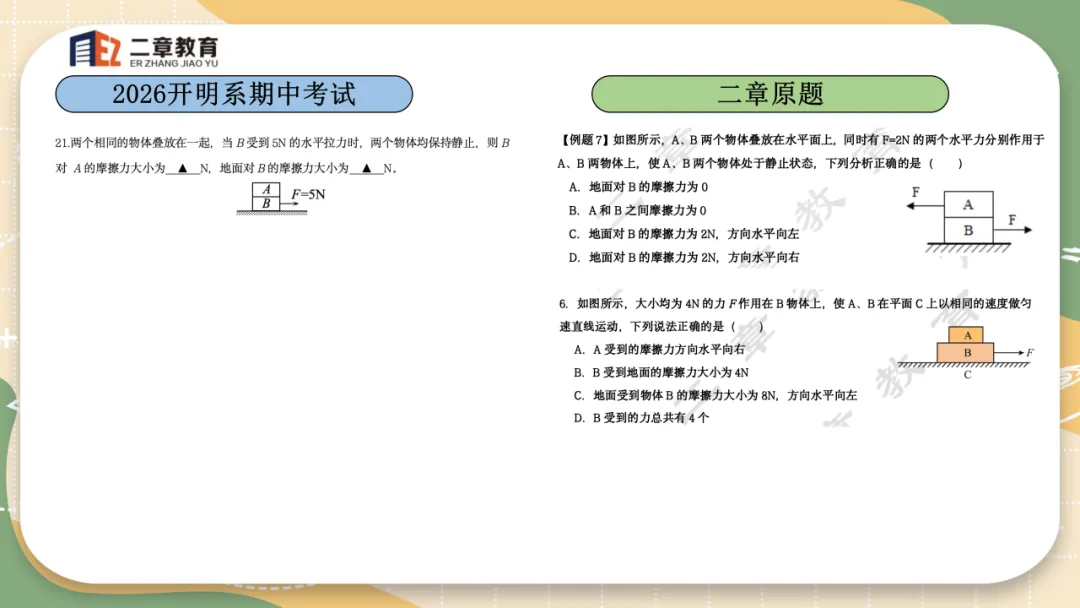Screen dimensions: 1080x608
Task: Select block B in the 例题7 diagram
Action: pyautogui.click(x=968, y=229)
